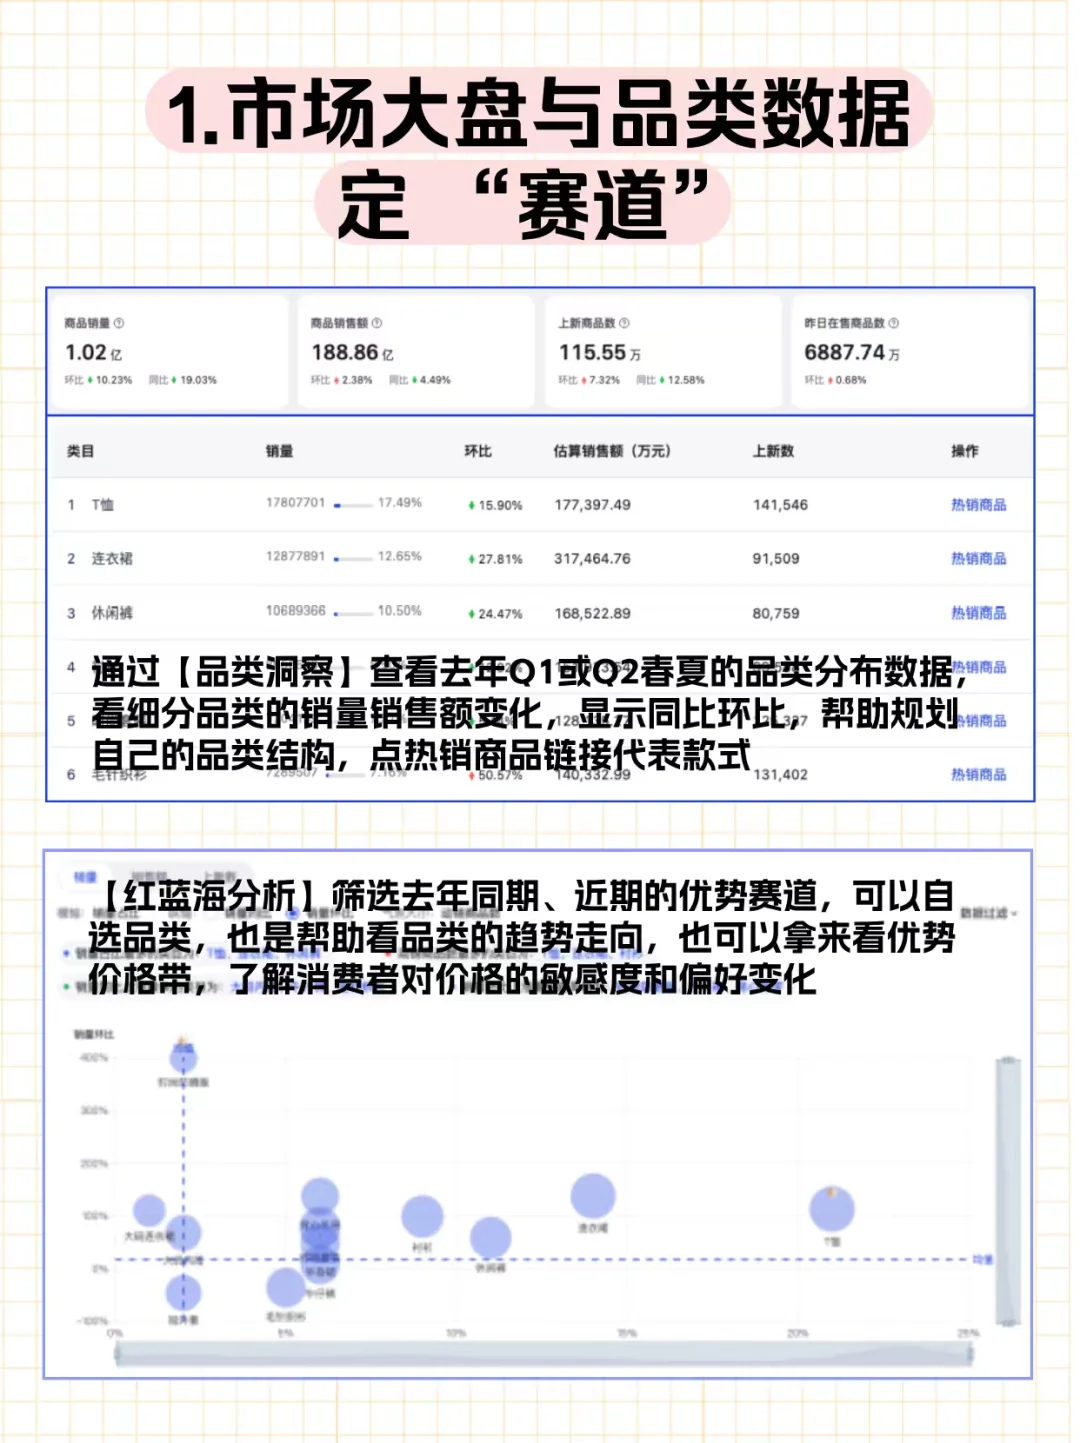Click the sales figure 17807701
The height and width of the screenshot is (1443, 1080).
coord(295,502)
